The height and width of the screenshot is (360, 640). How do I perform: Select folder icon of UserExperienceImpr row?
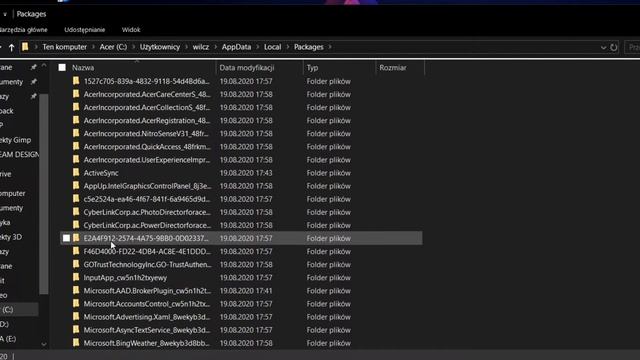76,159
